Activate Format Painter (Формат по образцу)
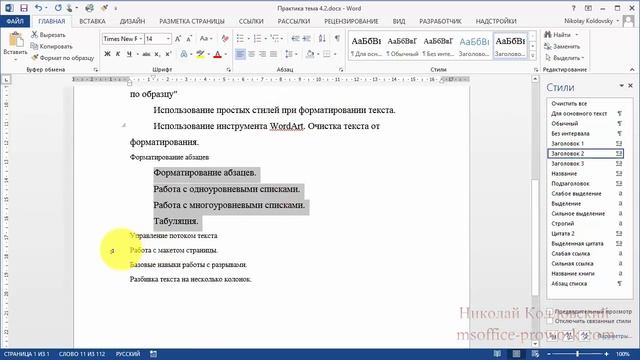 [63, 58]
